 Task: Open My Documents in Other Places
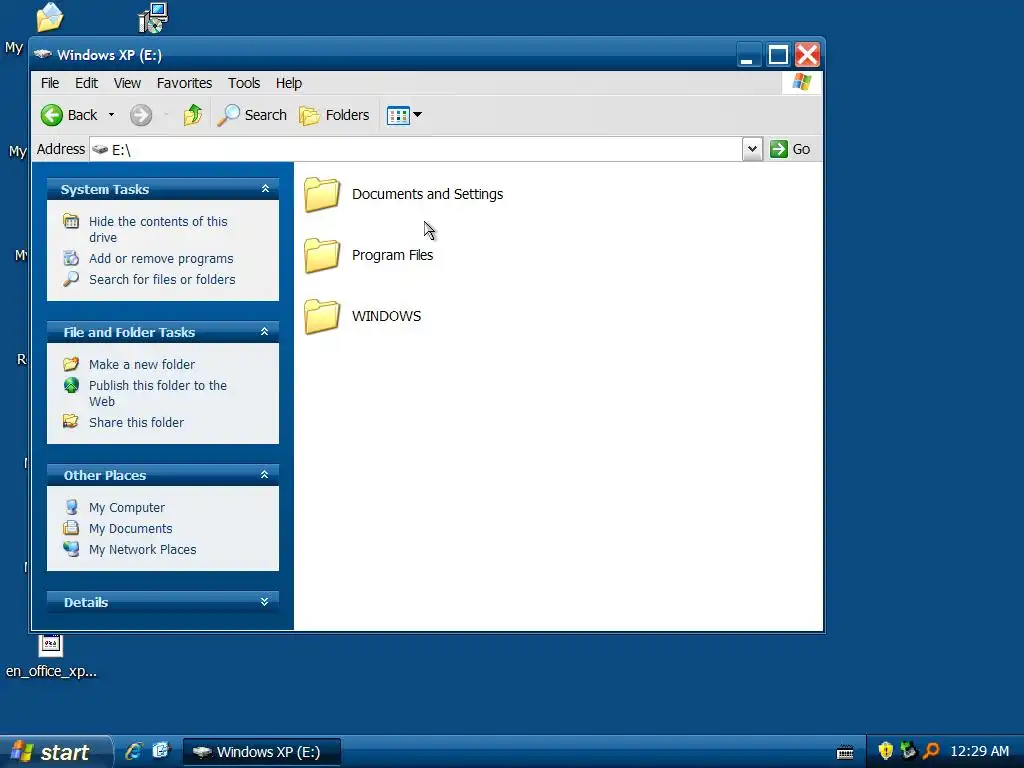[x=131, y=528]
